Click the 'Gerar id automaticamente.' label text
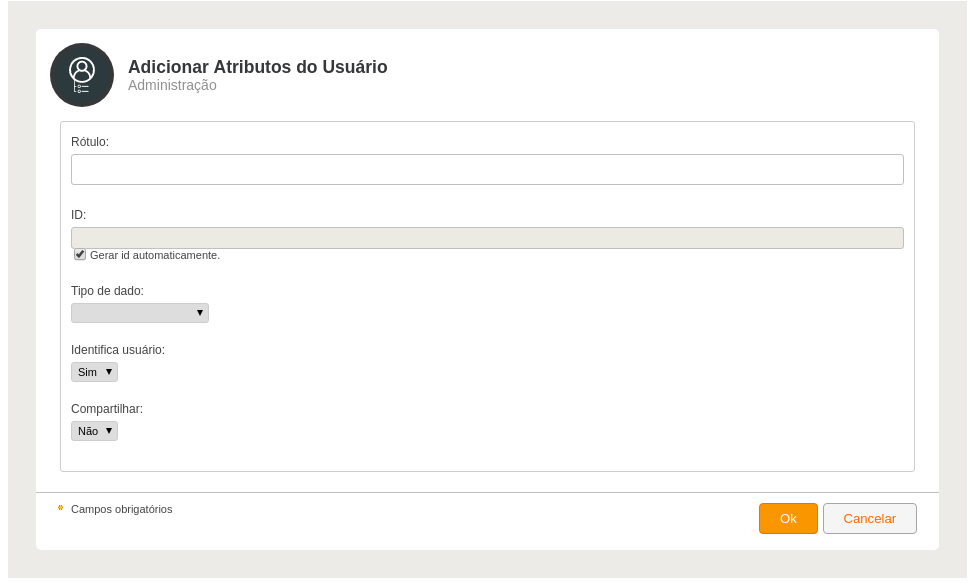Viewport: 975px width, 587px height. click(x=155, y=256)
